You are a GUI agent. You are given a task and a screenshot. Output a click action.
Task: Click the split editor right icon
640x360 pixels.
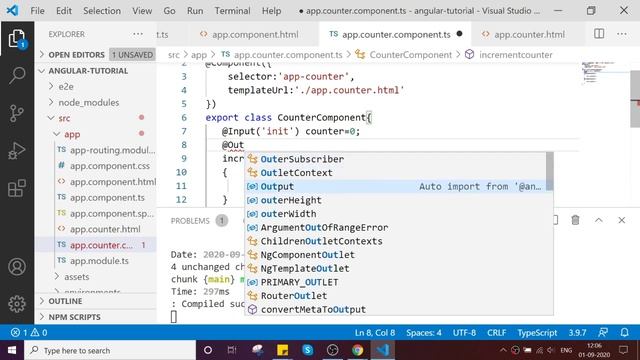[599, 34]
